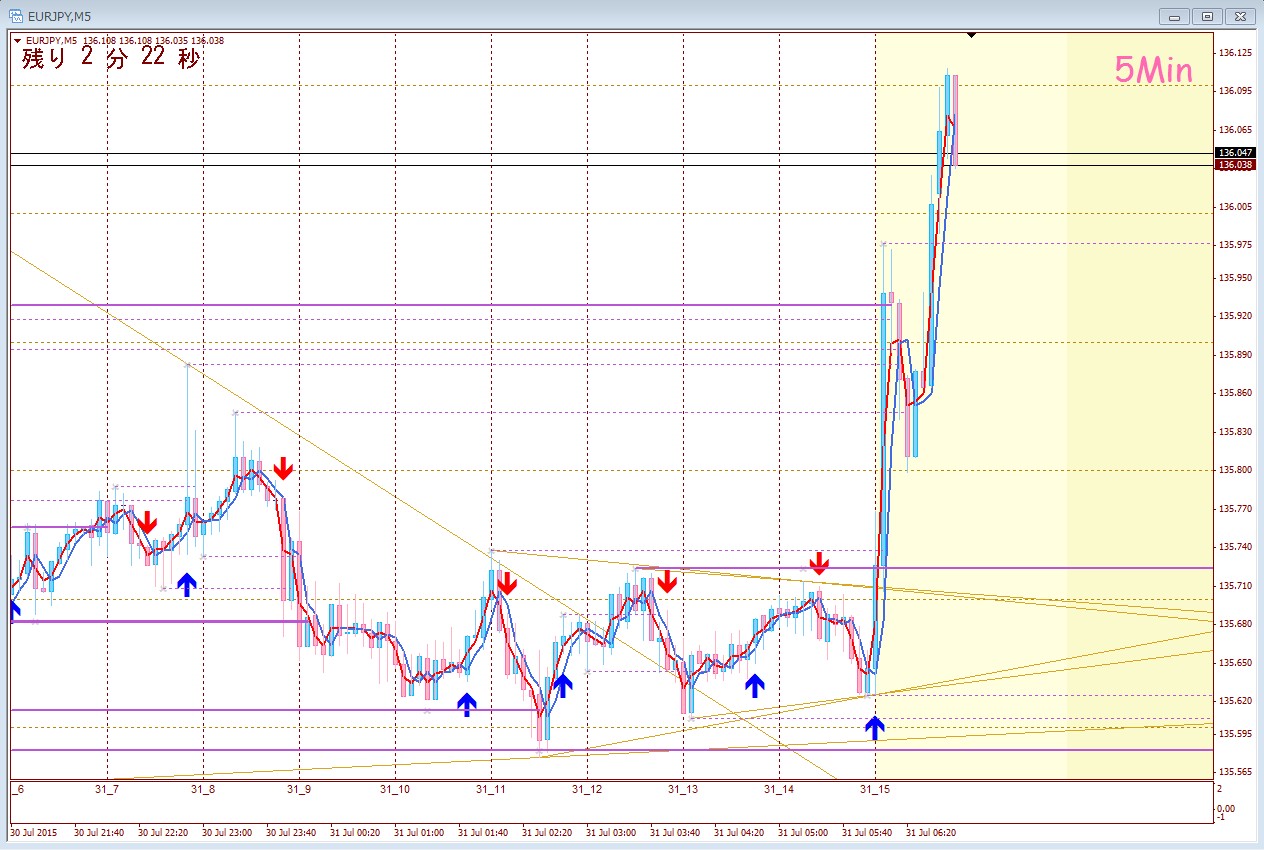Viewport: 1264px width, 850px height.
Task: Select the red 136.038 current price tag
Action: (1234, 165)
